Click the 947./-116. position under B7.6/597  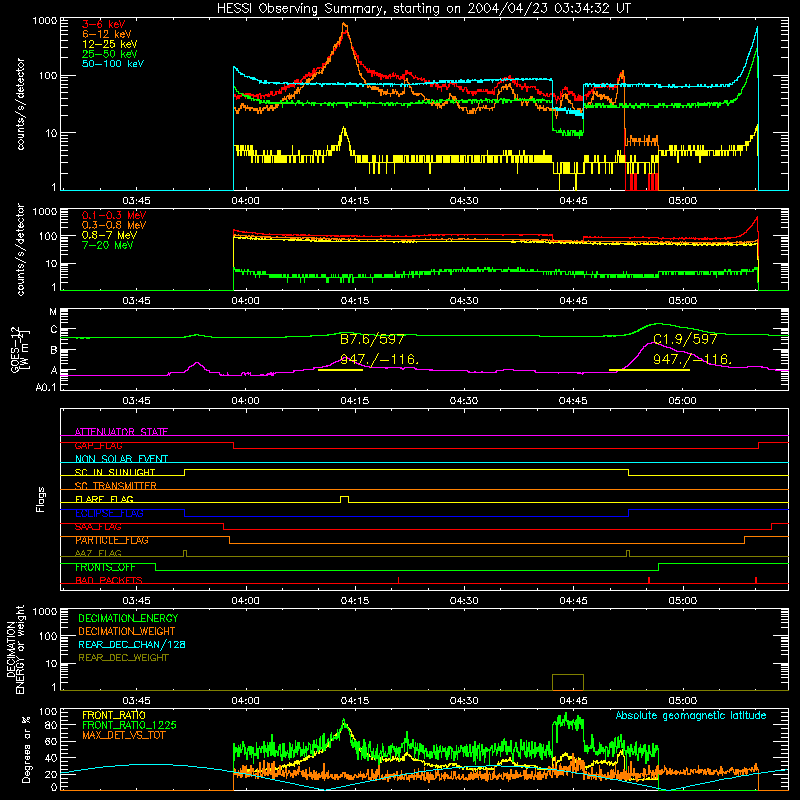[x=380, y=360]
